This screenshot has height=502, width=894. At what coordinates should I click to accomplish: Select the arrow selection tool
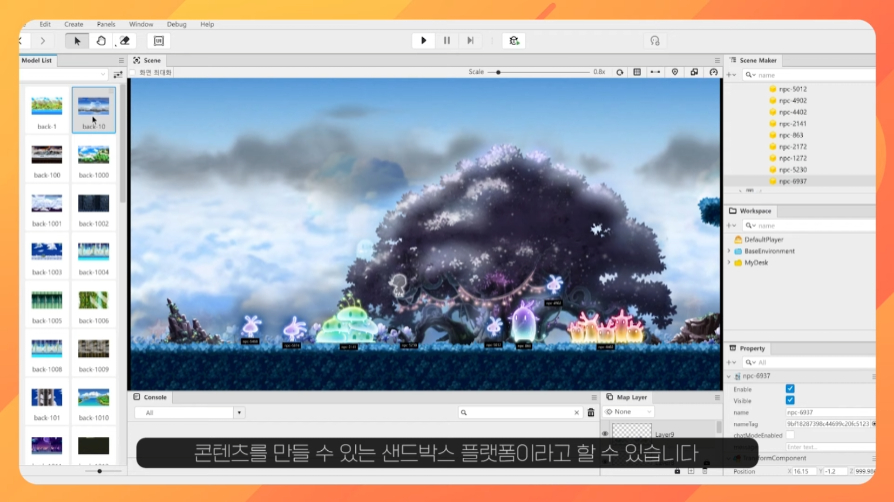pos(77,41)
